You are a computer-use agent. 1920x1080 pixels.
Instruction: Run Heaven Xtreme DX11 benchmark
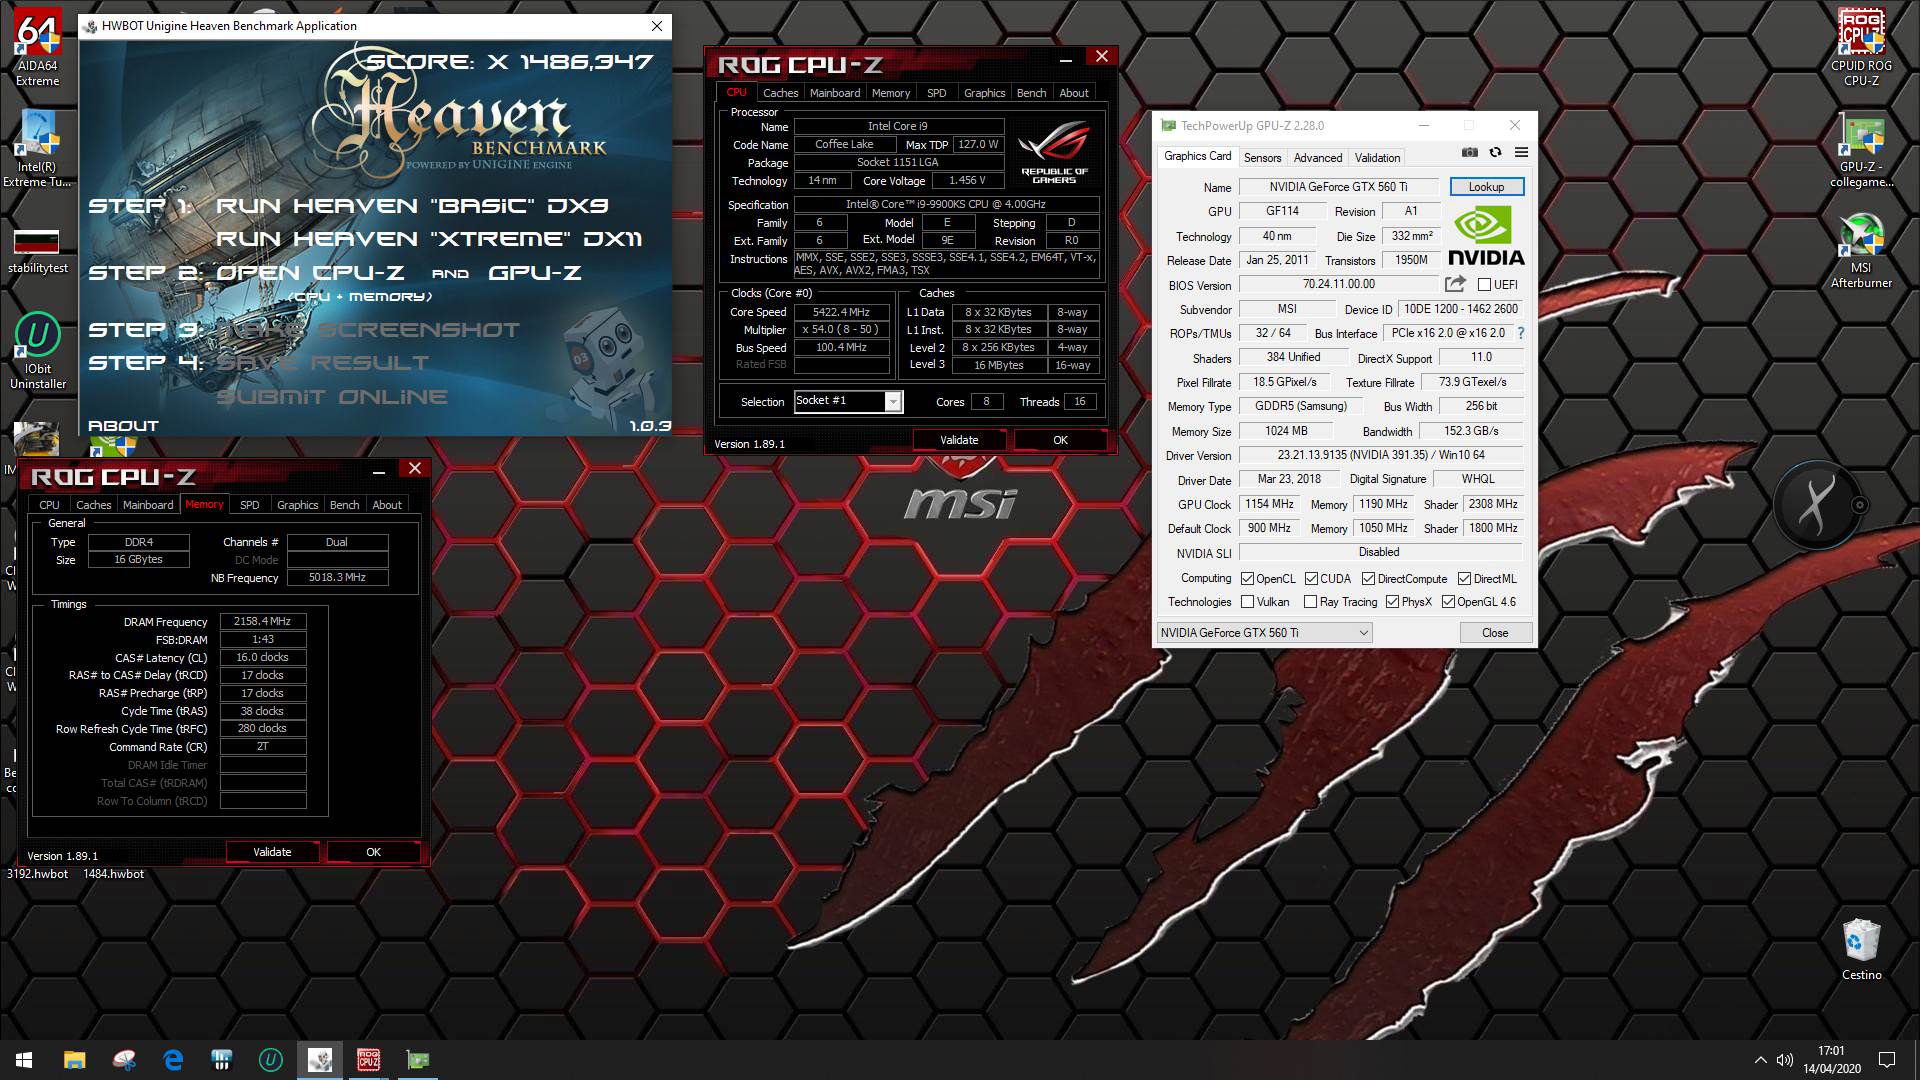coord(429,239)
